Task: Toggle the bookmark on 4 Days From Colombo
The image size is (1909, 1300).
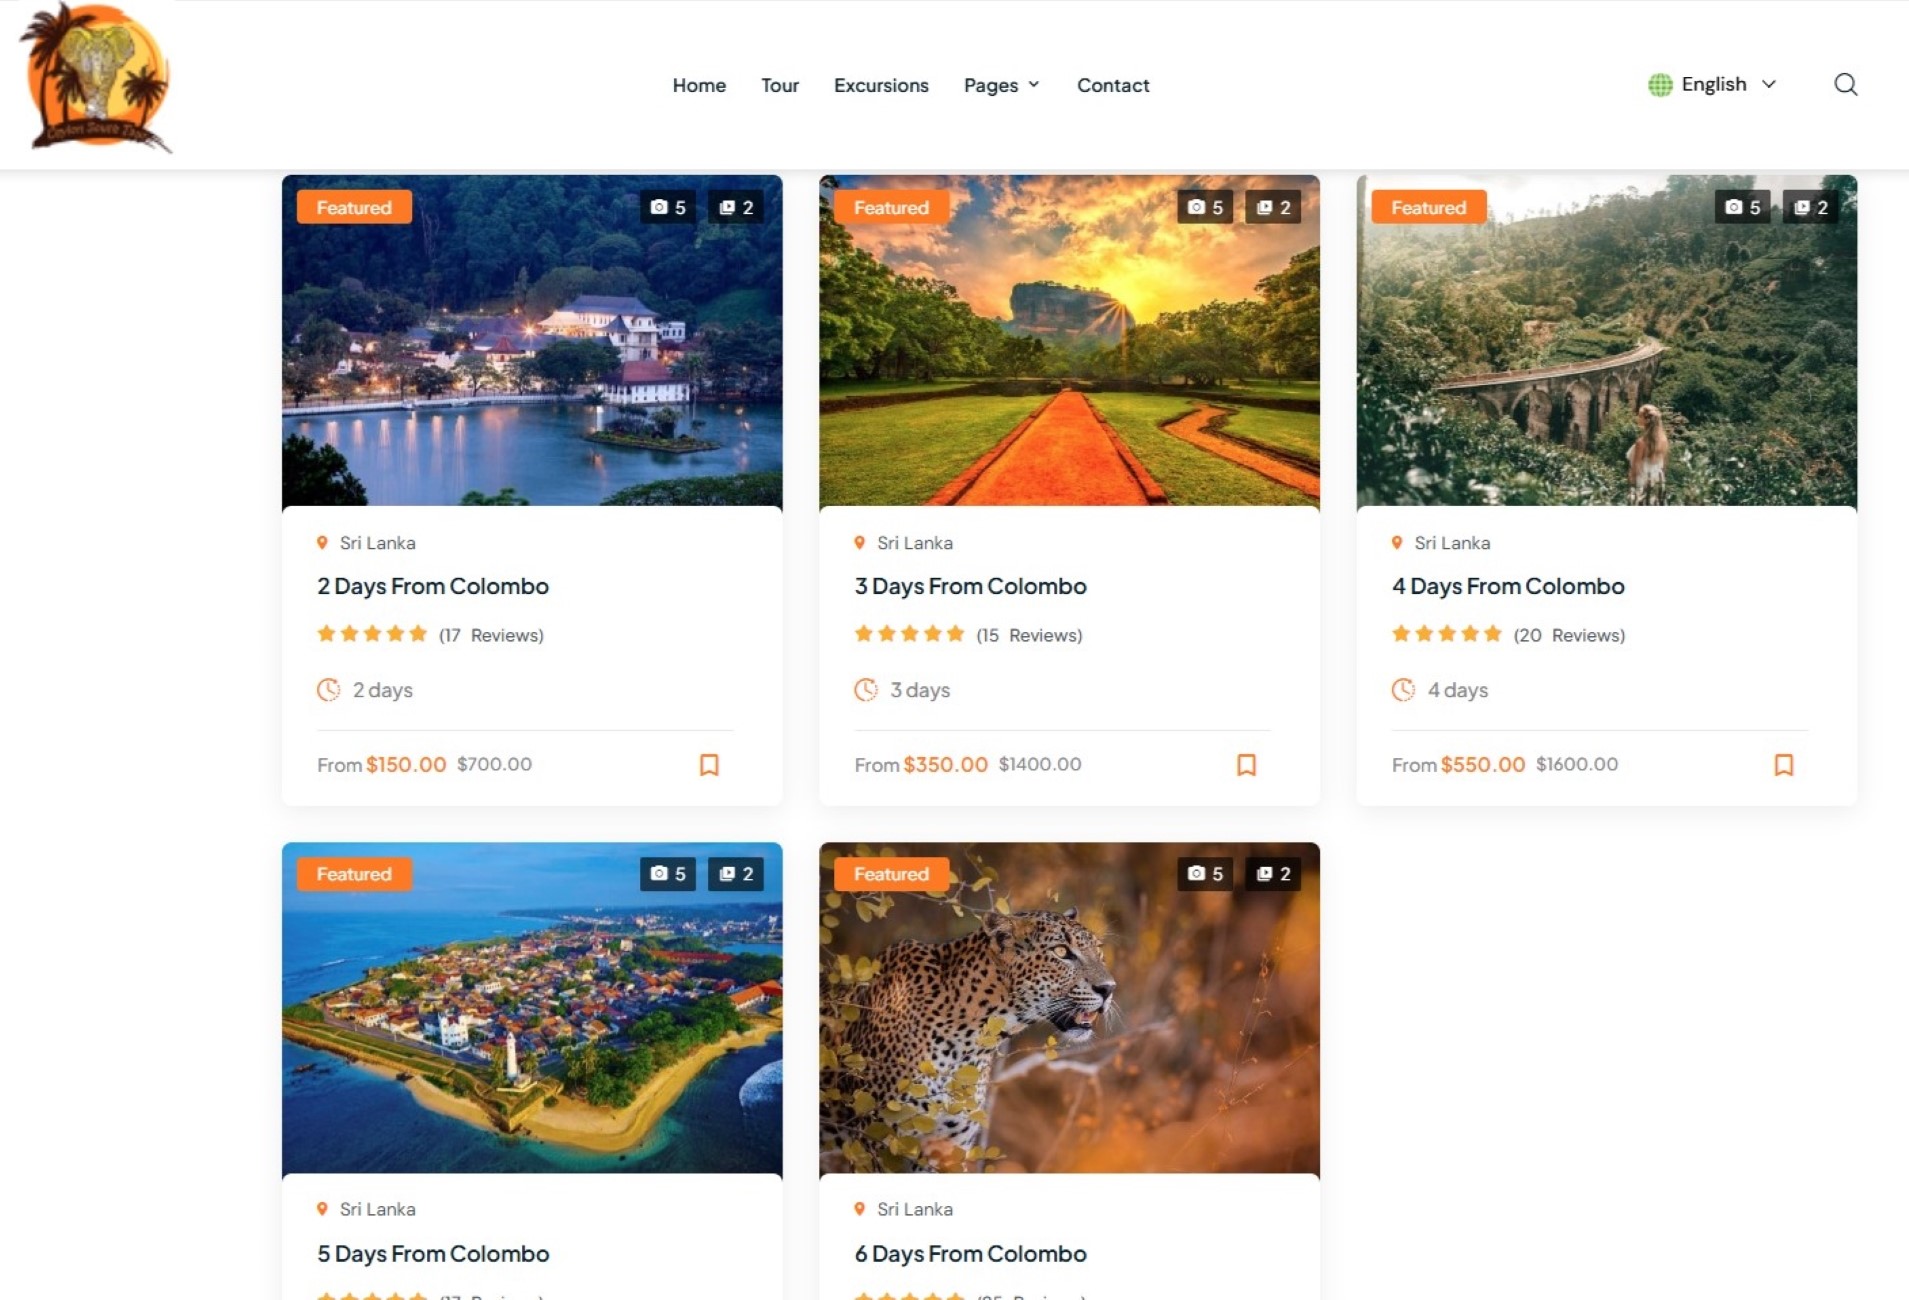Action: (1784, 765)
